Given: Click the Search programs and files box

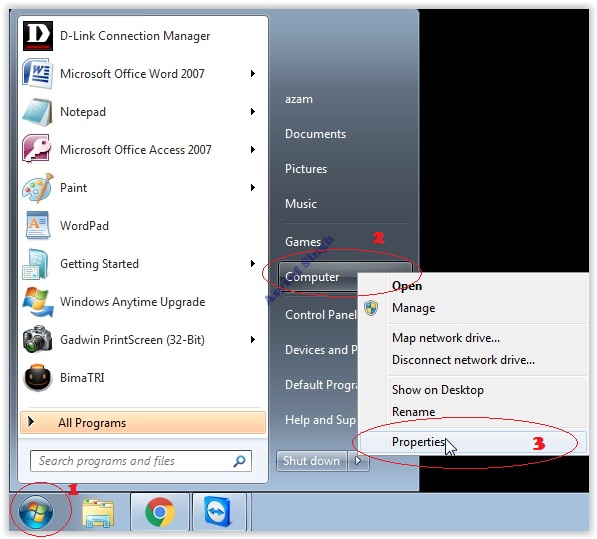Looking at the screenshot, I should tap(141, 461).
